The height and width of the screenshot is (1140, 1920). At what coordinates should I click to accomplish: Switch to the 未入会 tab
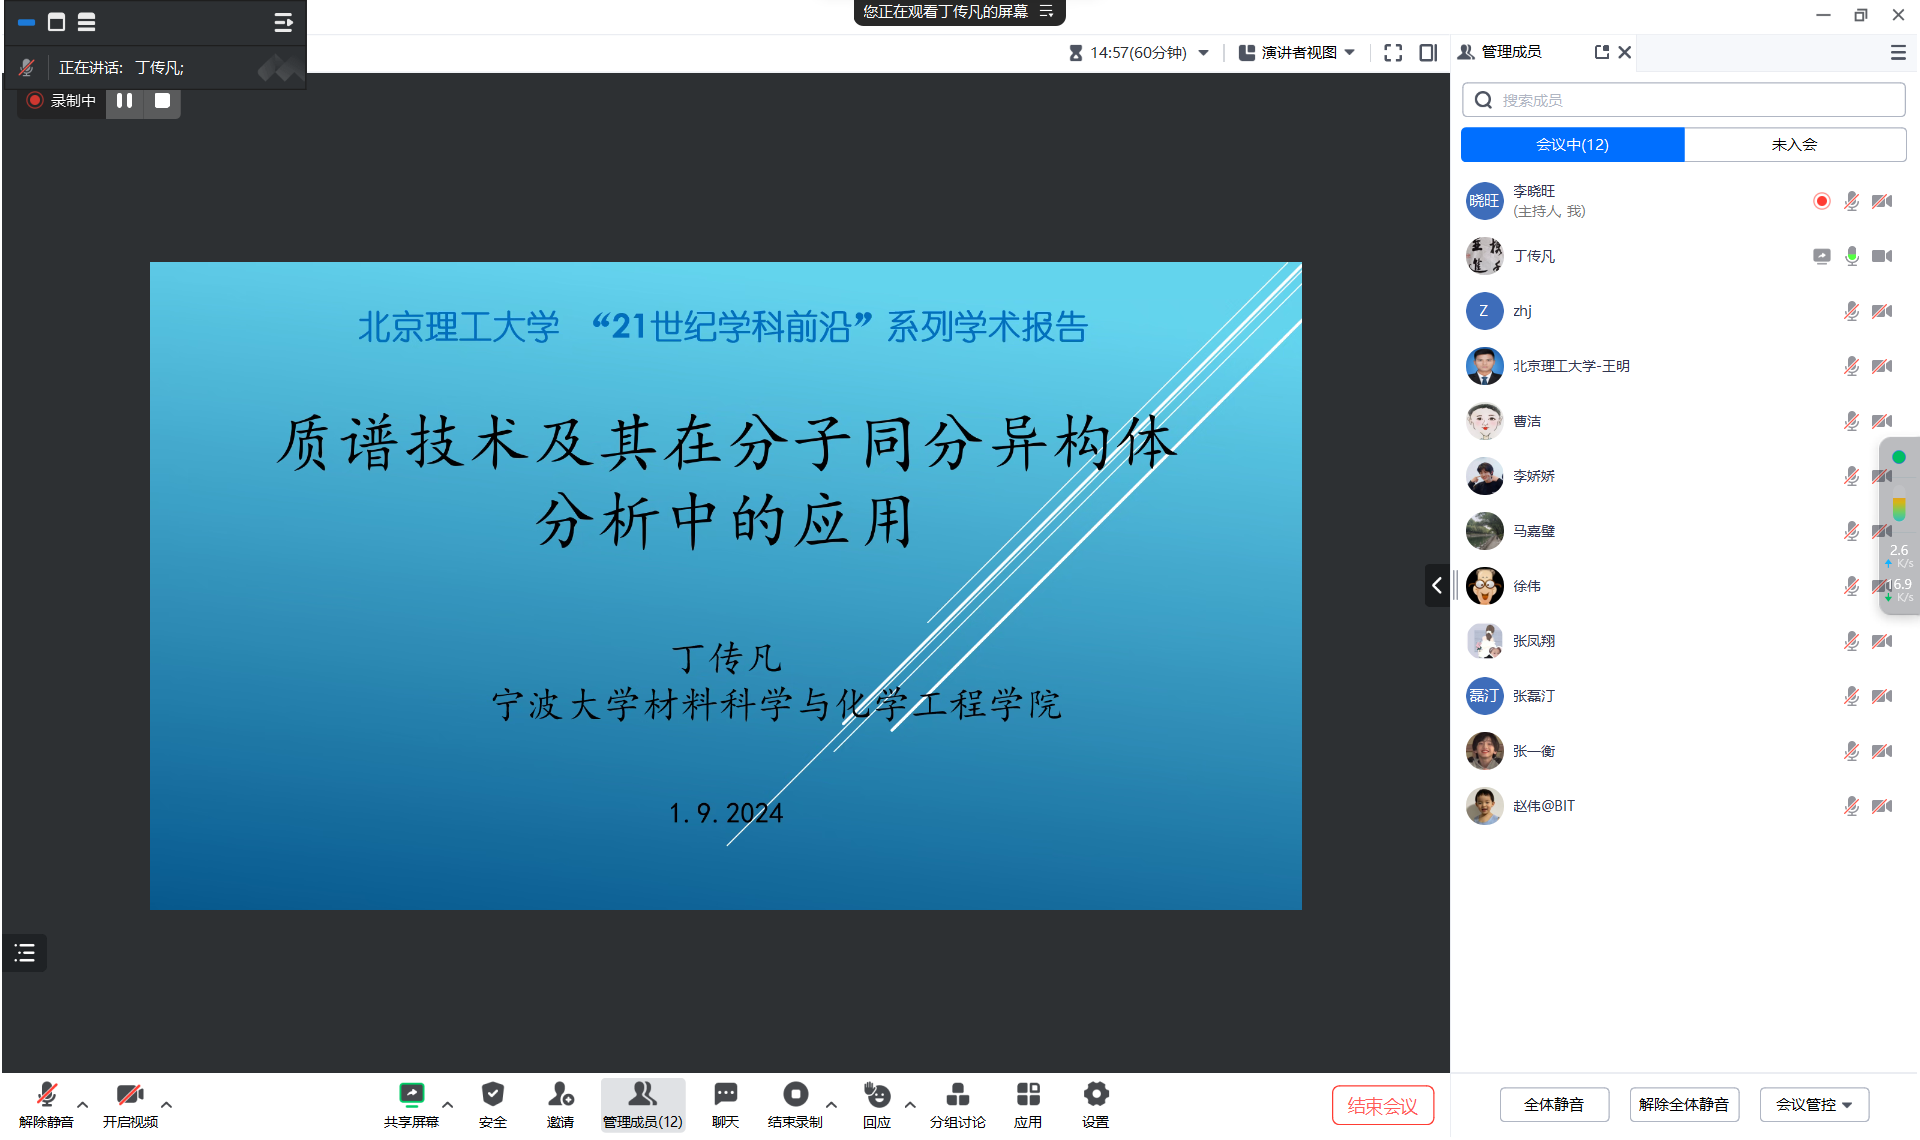pyautogui.click(x=1794, y=144)
